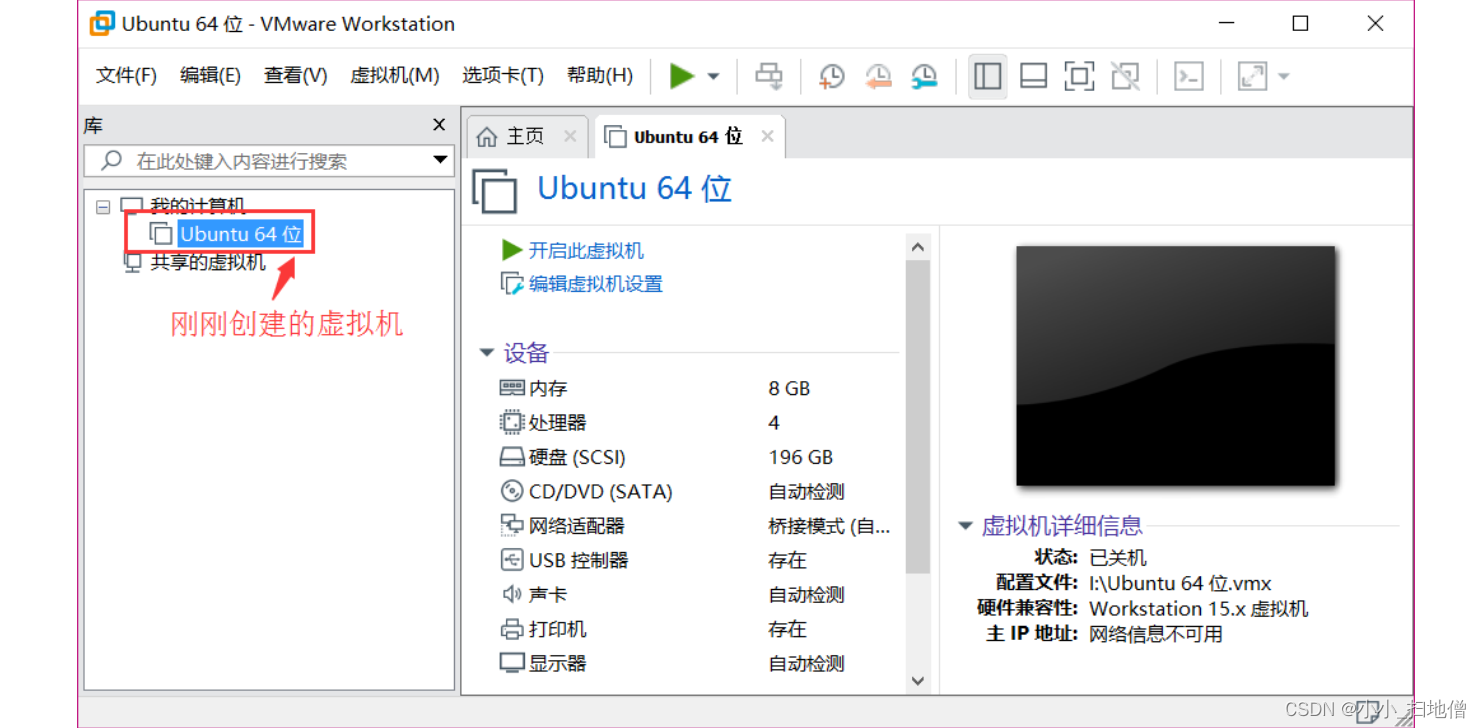This screenshot has height=728, width=1481.
Task: Click the USB controller icon
Action: point(512,560)
